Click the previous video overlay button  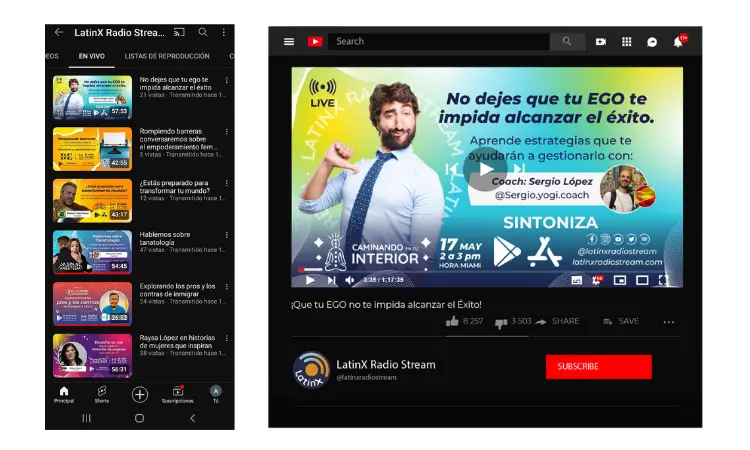point(452,169)
